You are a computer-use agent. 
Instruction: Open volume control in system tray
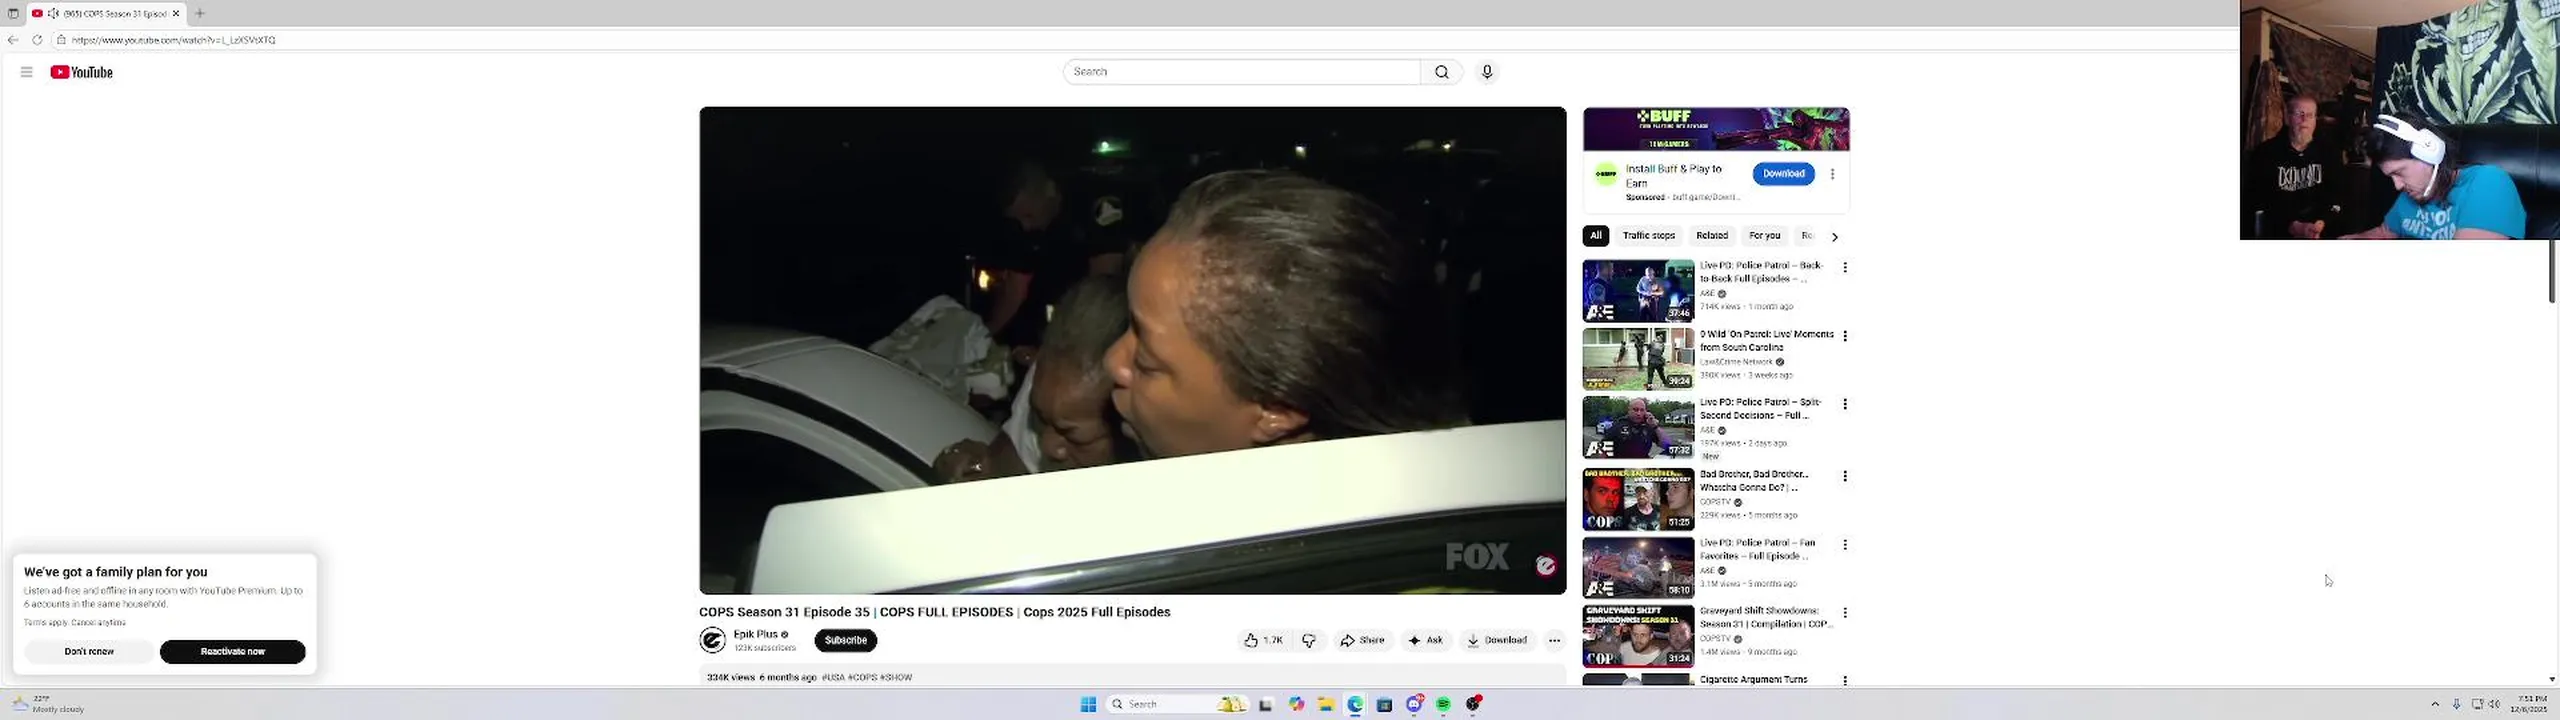click(x=2494, y=704)
